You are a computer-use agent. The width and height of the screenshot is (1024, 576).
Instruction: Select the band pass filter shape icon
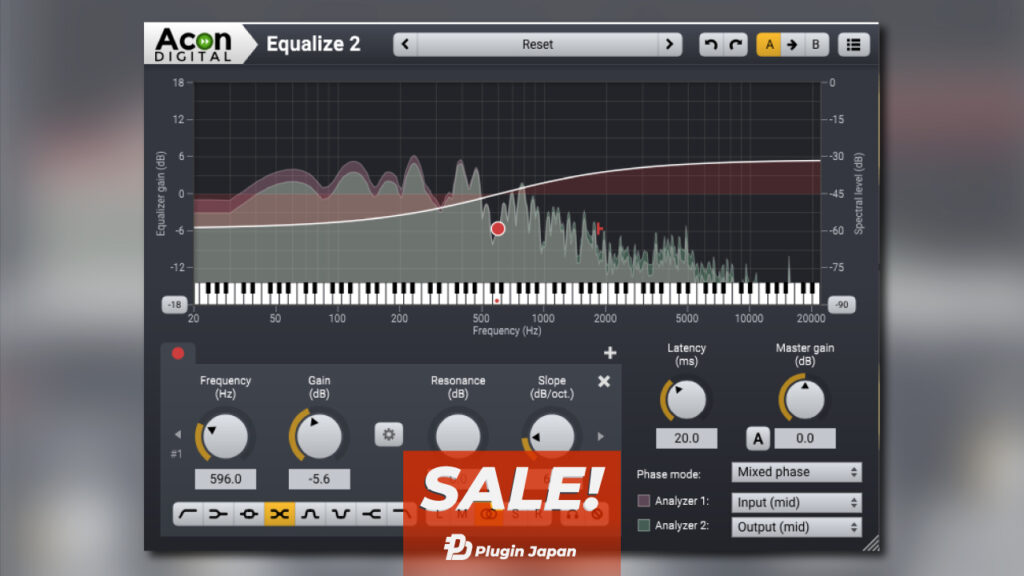(311, 514)
